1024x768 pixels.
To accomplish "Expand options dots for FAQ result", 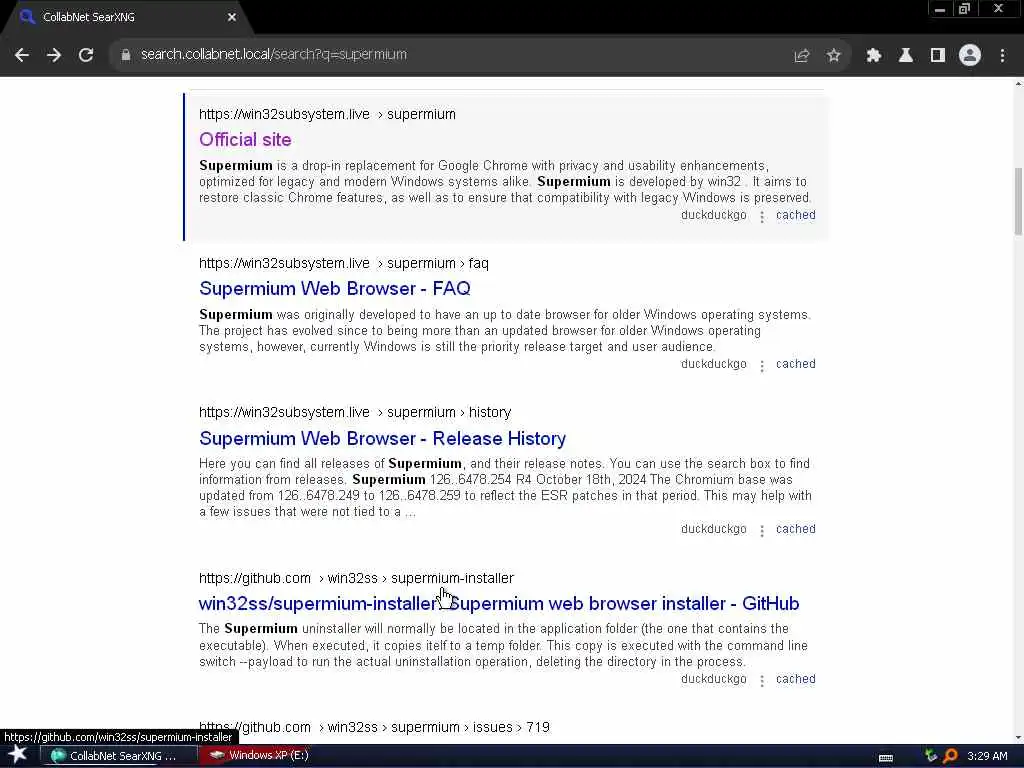I will pos(761,366).
